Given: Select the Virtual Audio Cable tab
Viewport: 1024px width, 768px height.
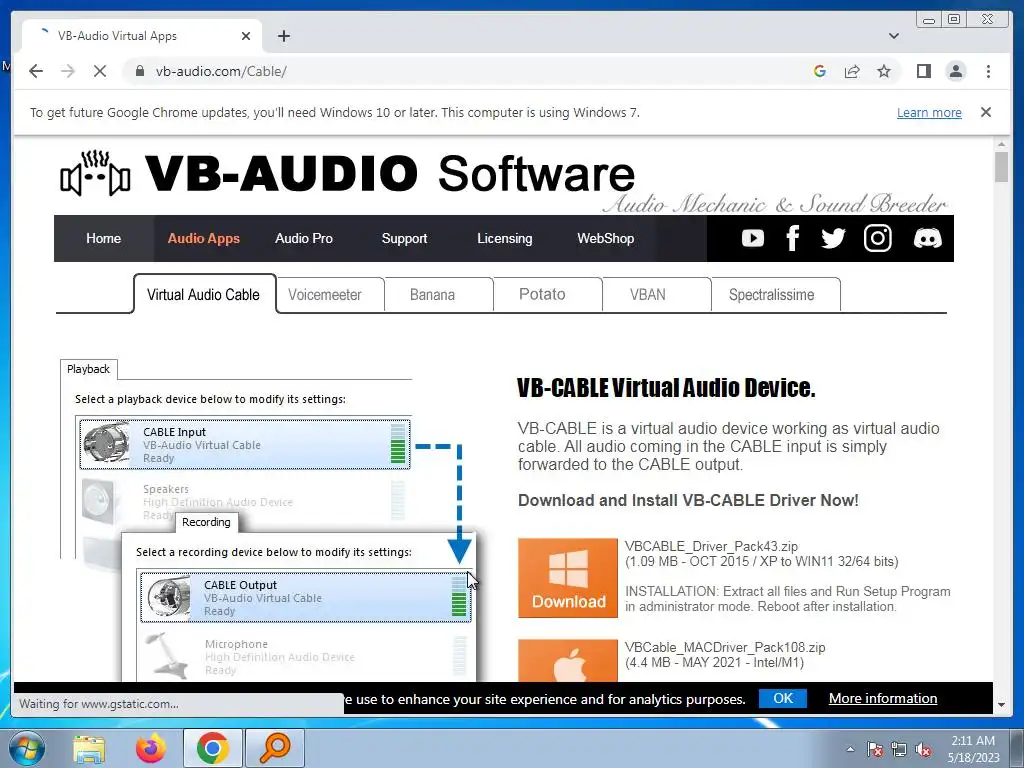Looking at the screenshot, I should [204, 295].
